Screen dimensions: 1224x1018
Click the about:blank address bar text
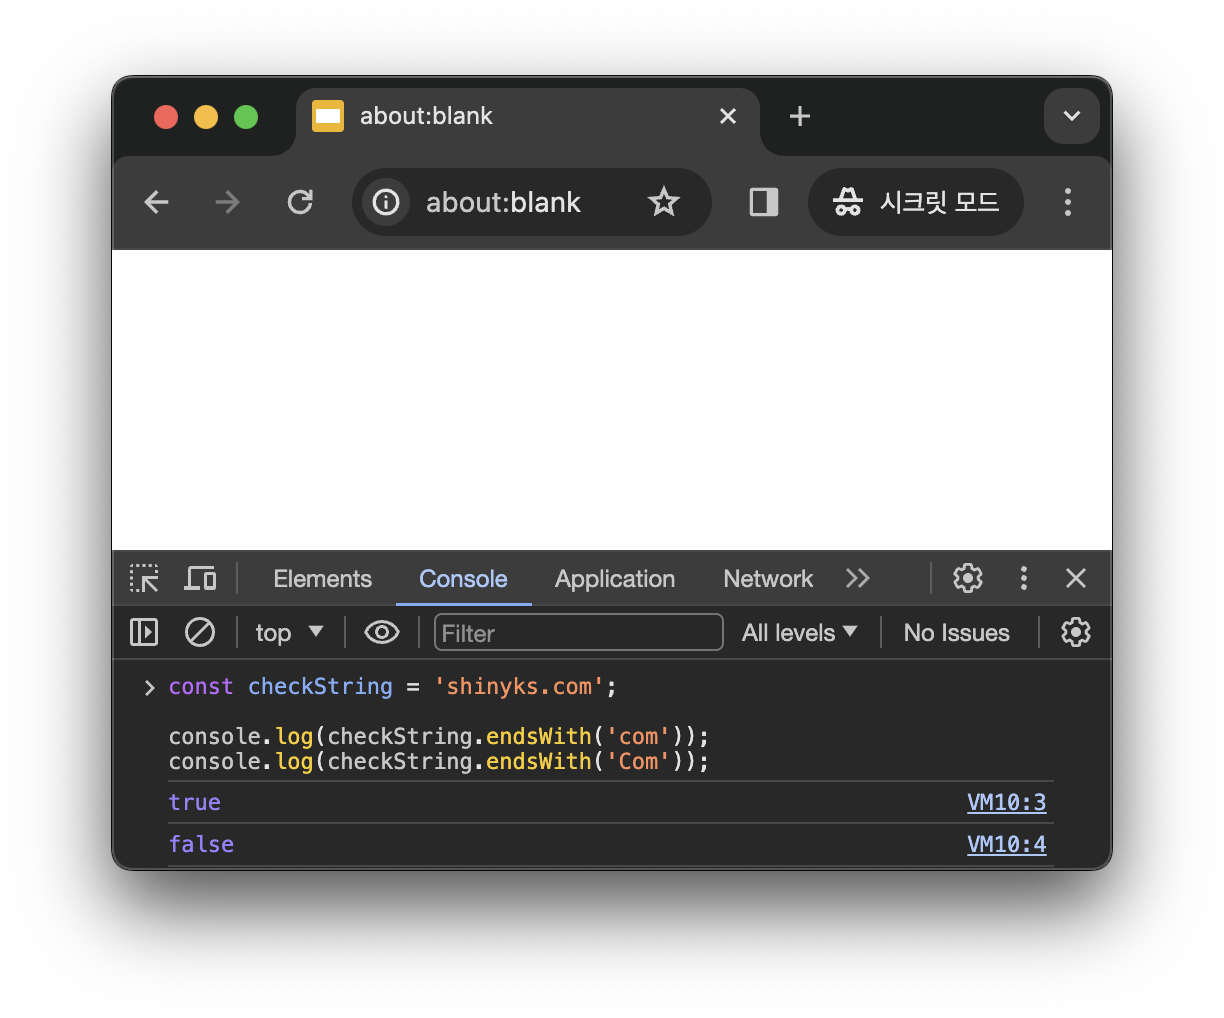(x=503, y=203)
